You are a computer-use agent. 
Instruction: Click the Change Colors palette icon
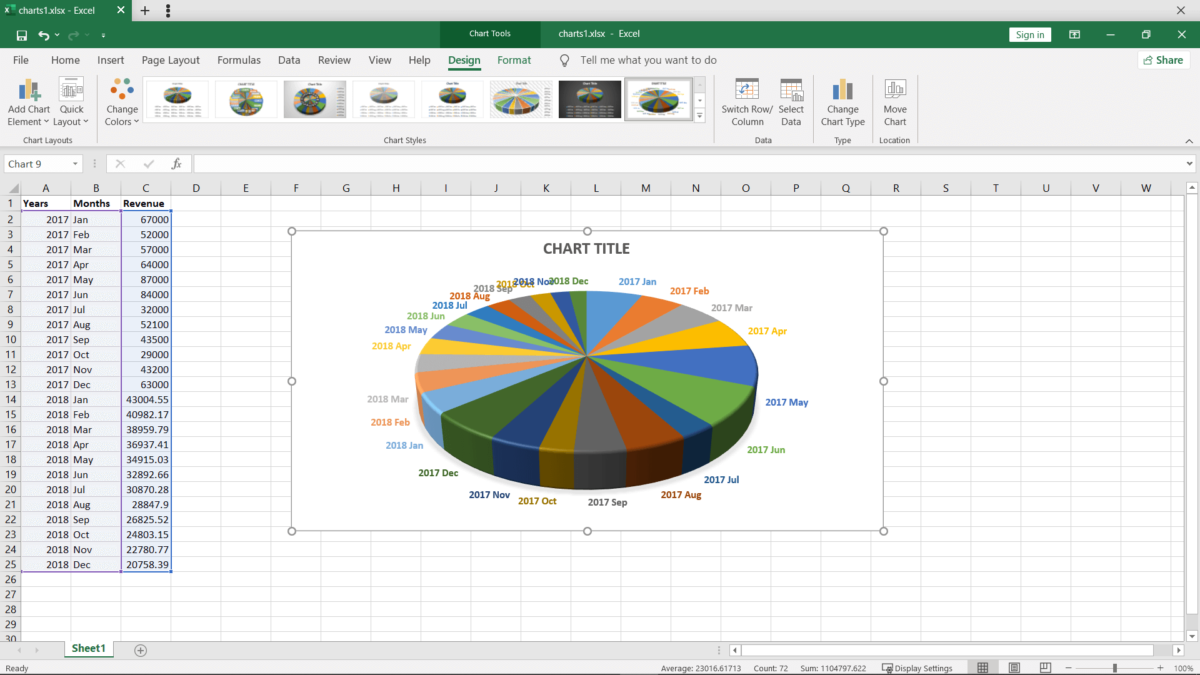point(122,90)
